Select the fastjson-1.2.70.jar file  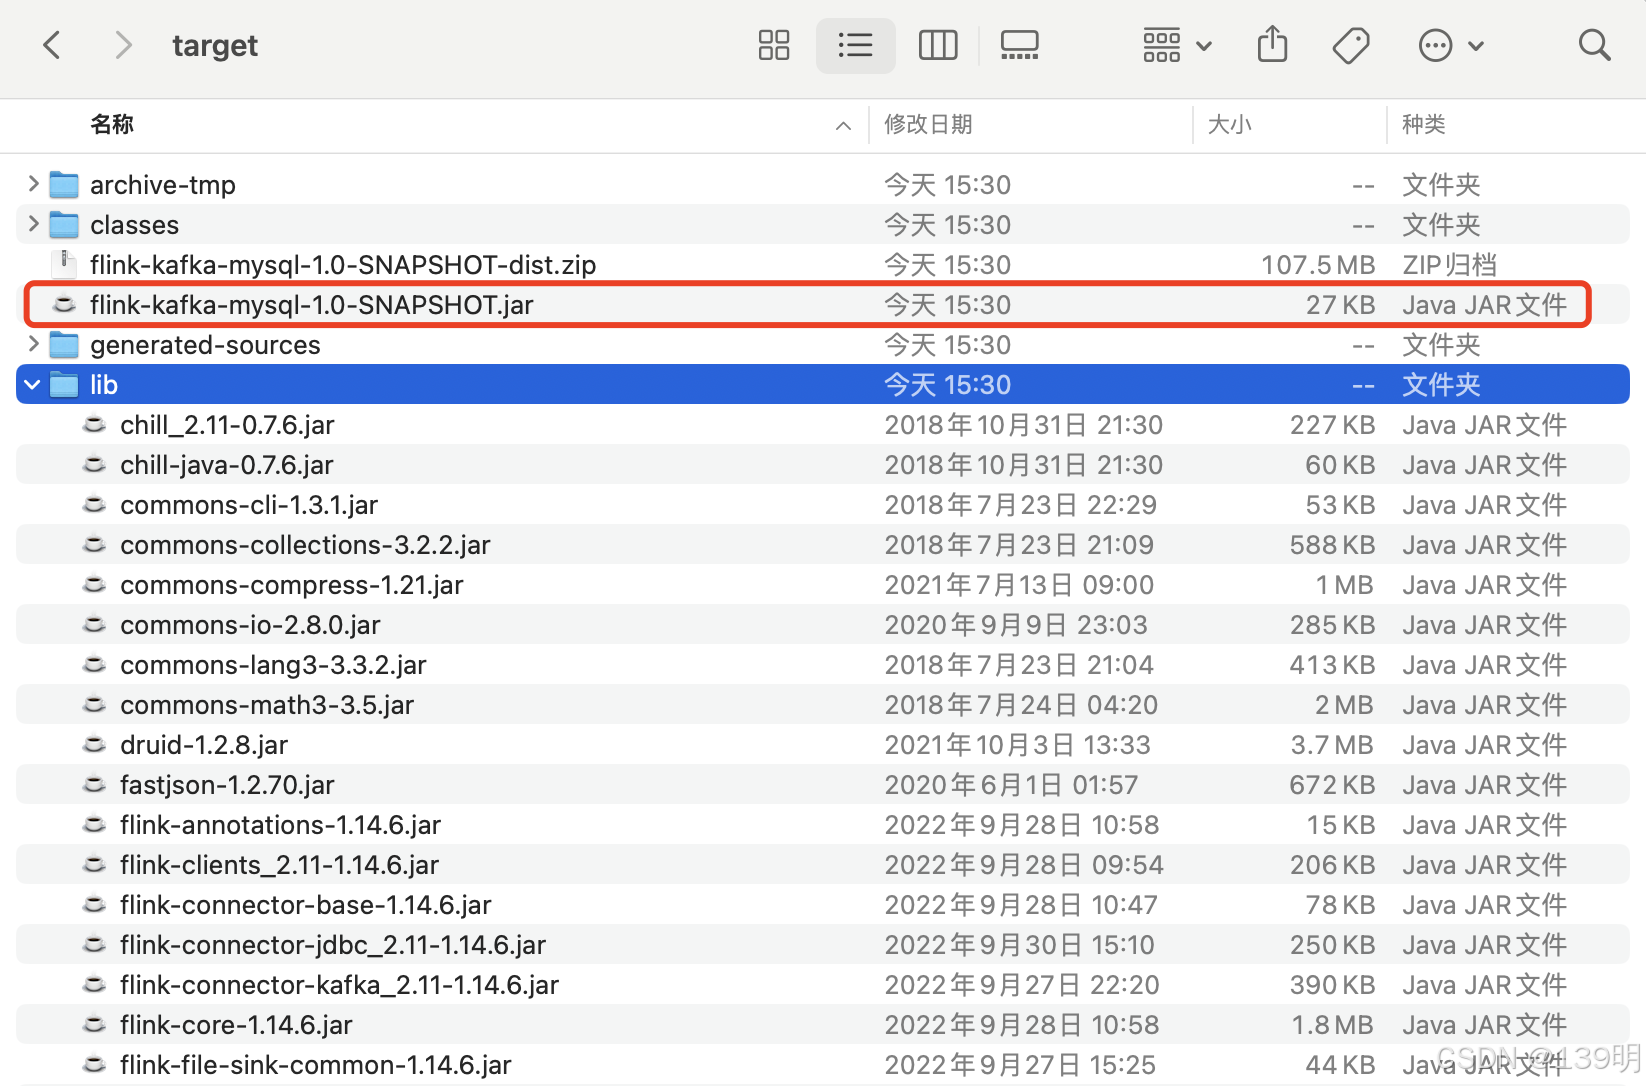(226, 784)
